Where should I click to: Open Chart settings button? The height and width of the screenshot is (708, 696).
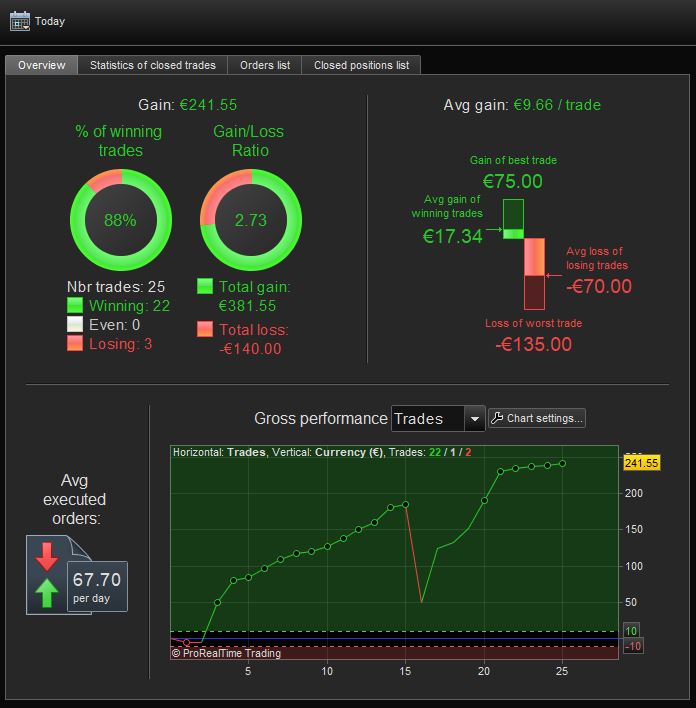tap(537, 418)
